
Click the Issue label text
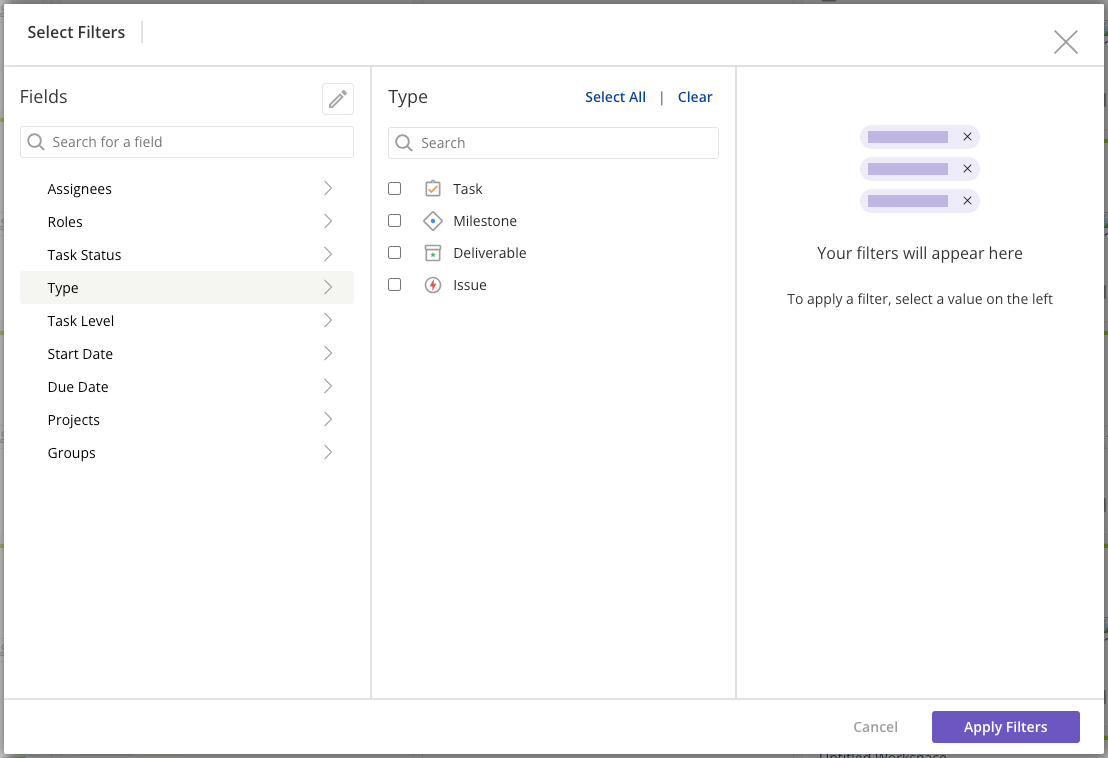click(470, 285)
